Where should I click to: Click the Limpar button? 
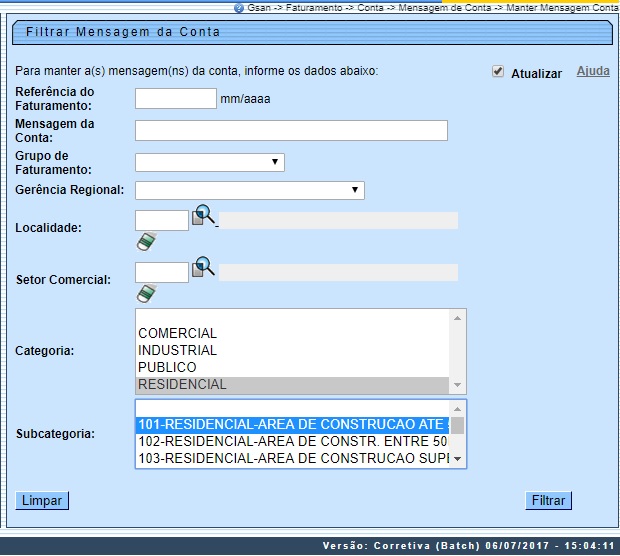pyautogui.click(x=42, y=501)
